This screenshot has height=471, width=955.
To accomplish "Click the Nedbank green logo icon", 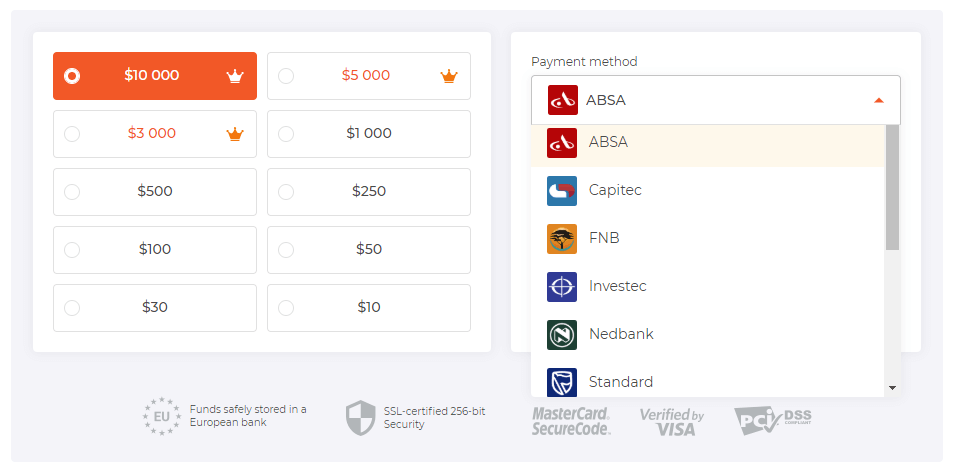I will click(562, 335).
